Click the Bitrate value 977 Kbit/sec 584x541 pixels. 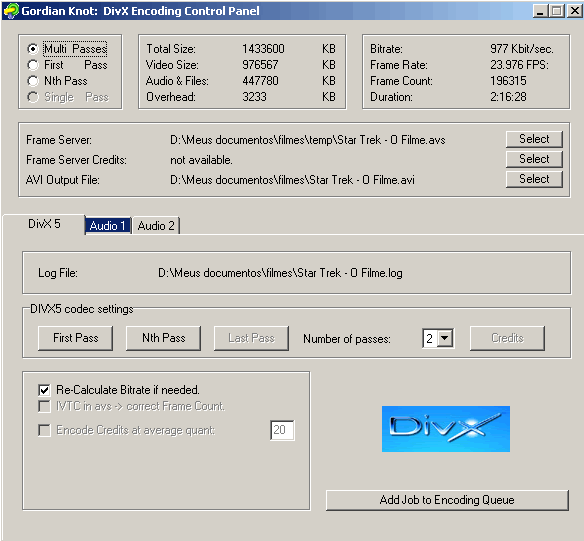[x=522, y=49]
